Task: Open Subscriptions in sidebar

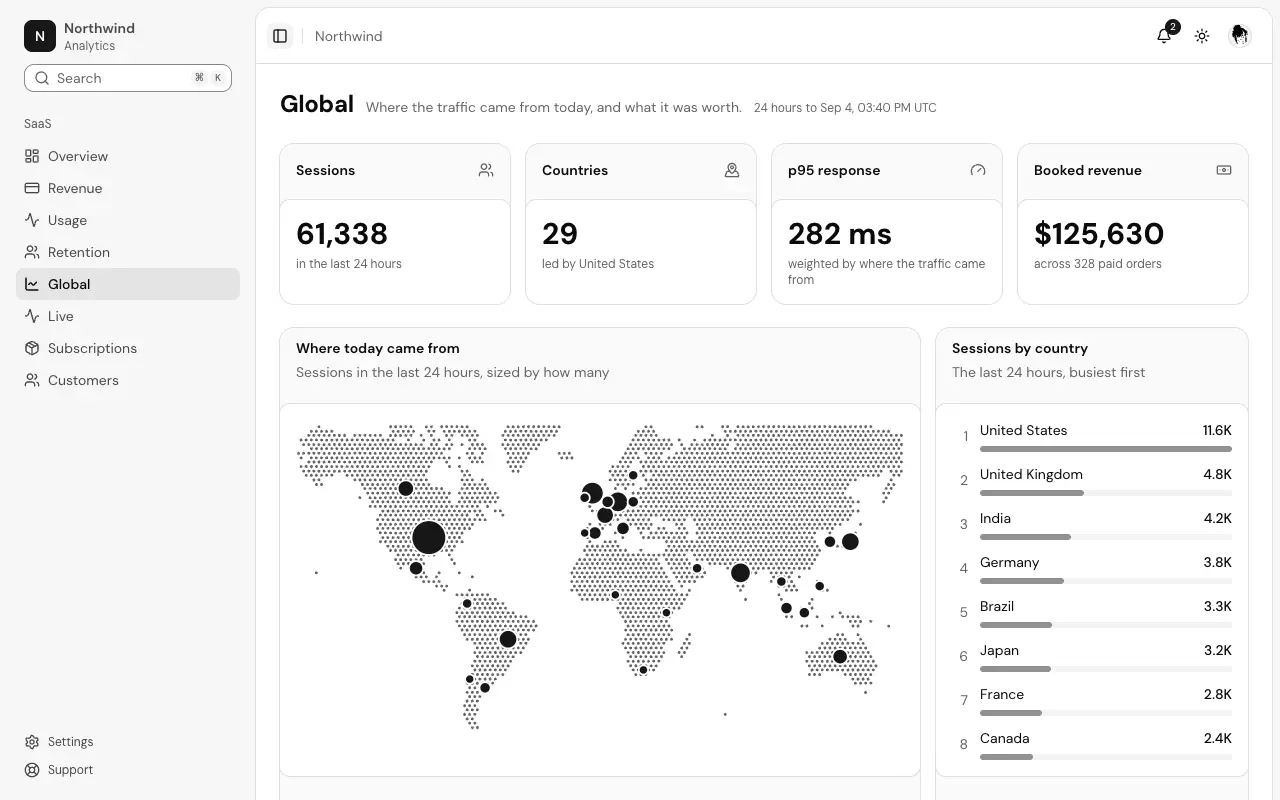Action: click(128, 348)
